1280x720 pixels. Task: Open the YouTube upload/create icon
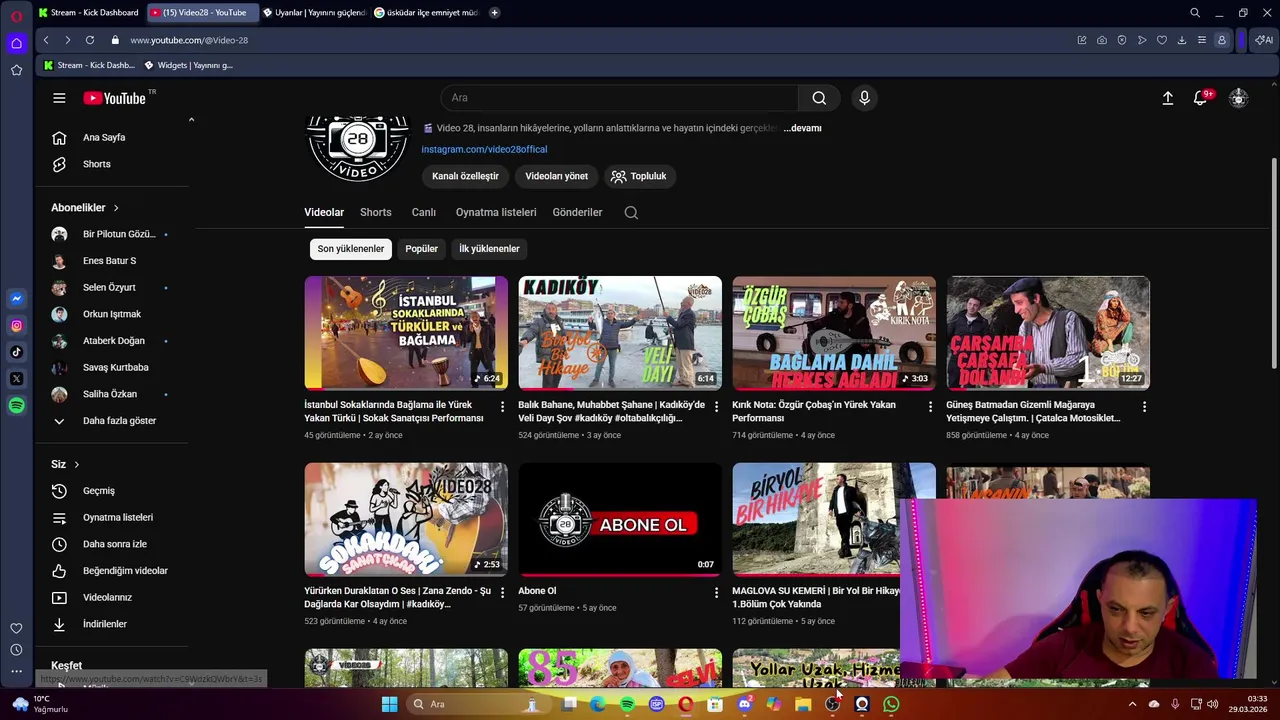pyautogui.click(x=1167, y=98)
